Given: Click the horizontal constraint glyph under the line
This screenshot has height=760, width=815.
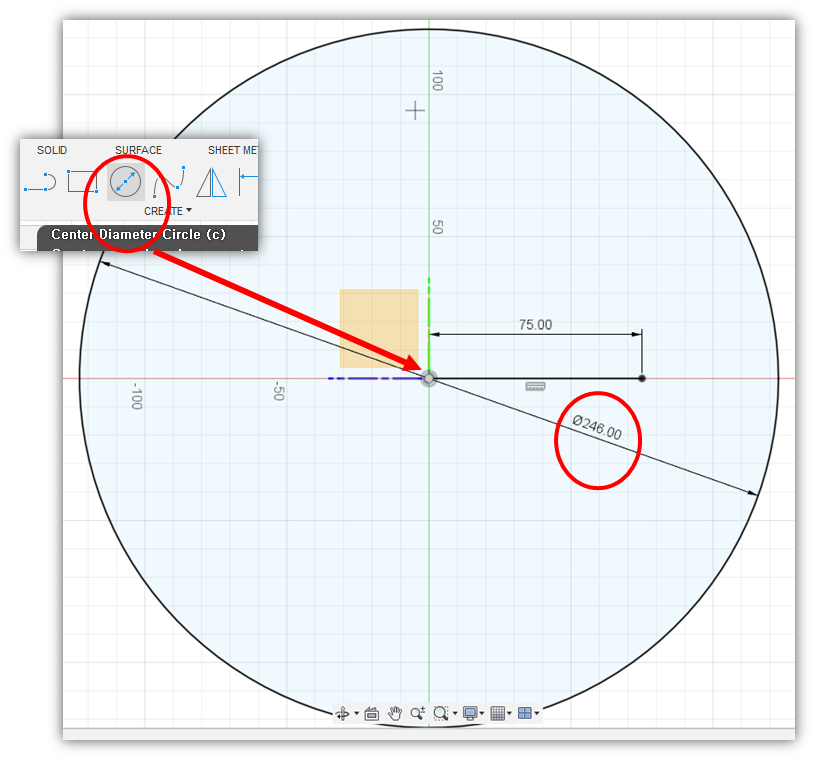Looking at the screenshot, I should click(x=535, y=386).
